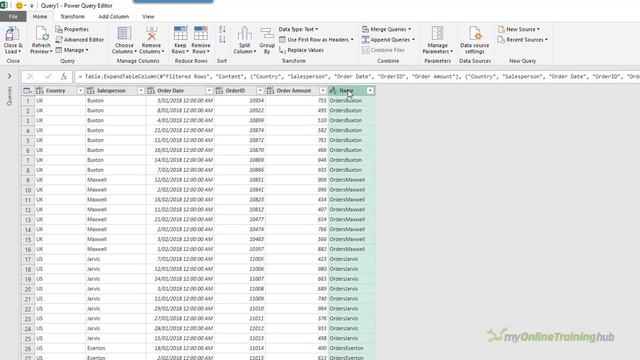640x360 pixels.
Task: Change Name column data type icon
Action: point(333,91)
